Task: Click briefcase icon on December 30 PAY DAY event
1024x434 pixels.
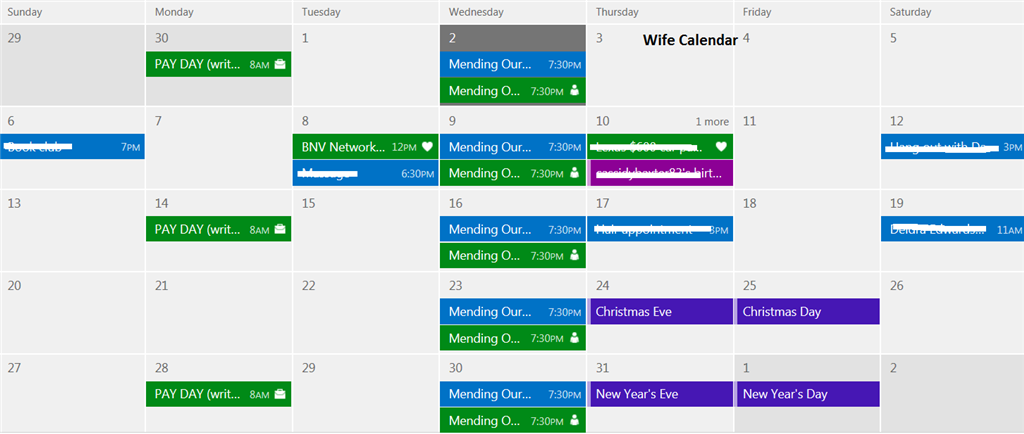Action: tap(280, 65)
